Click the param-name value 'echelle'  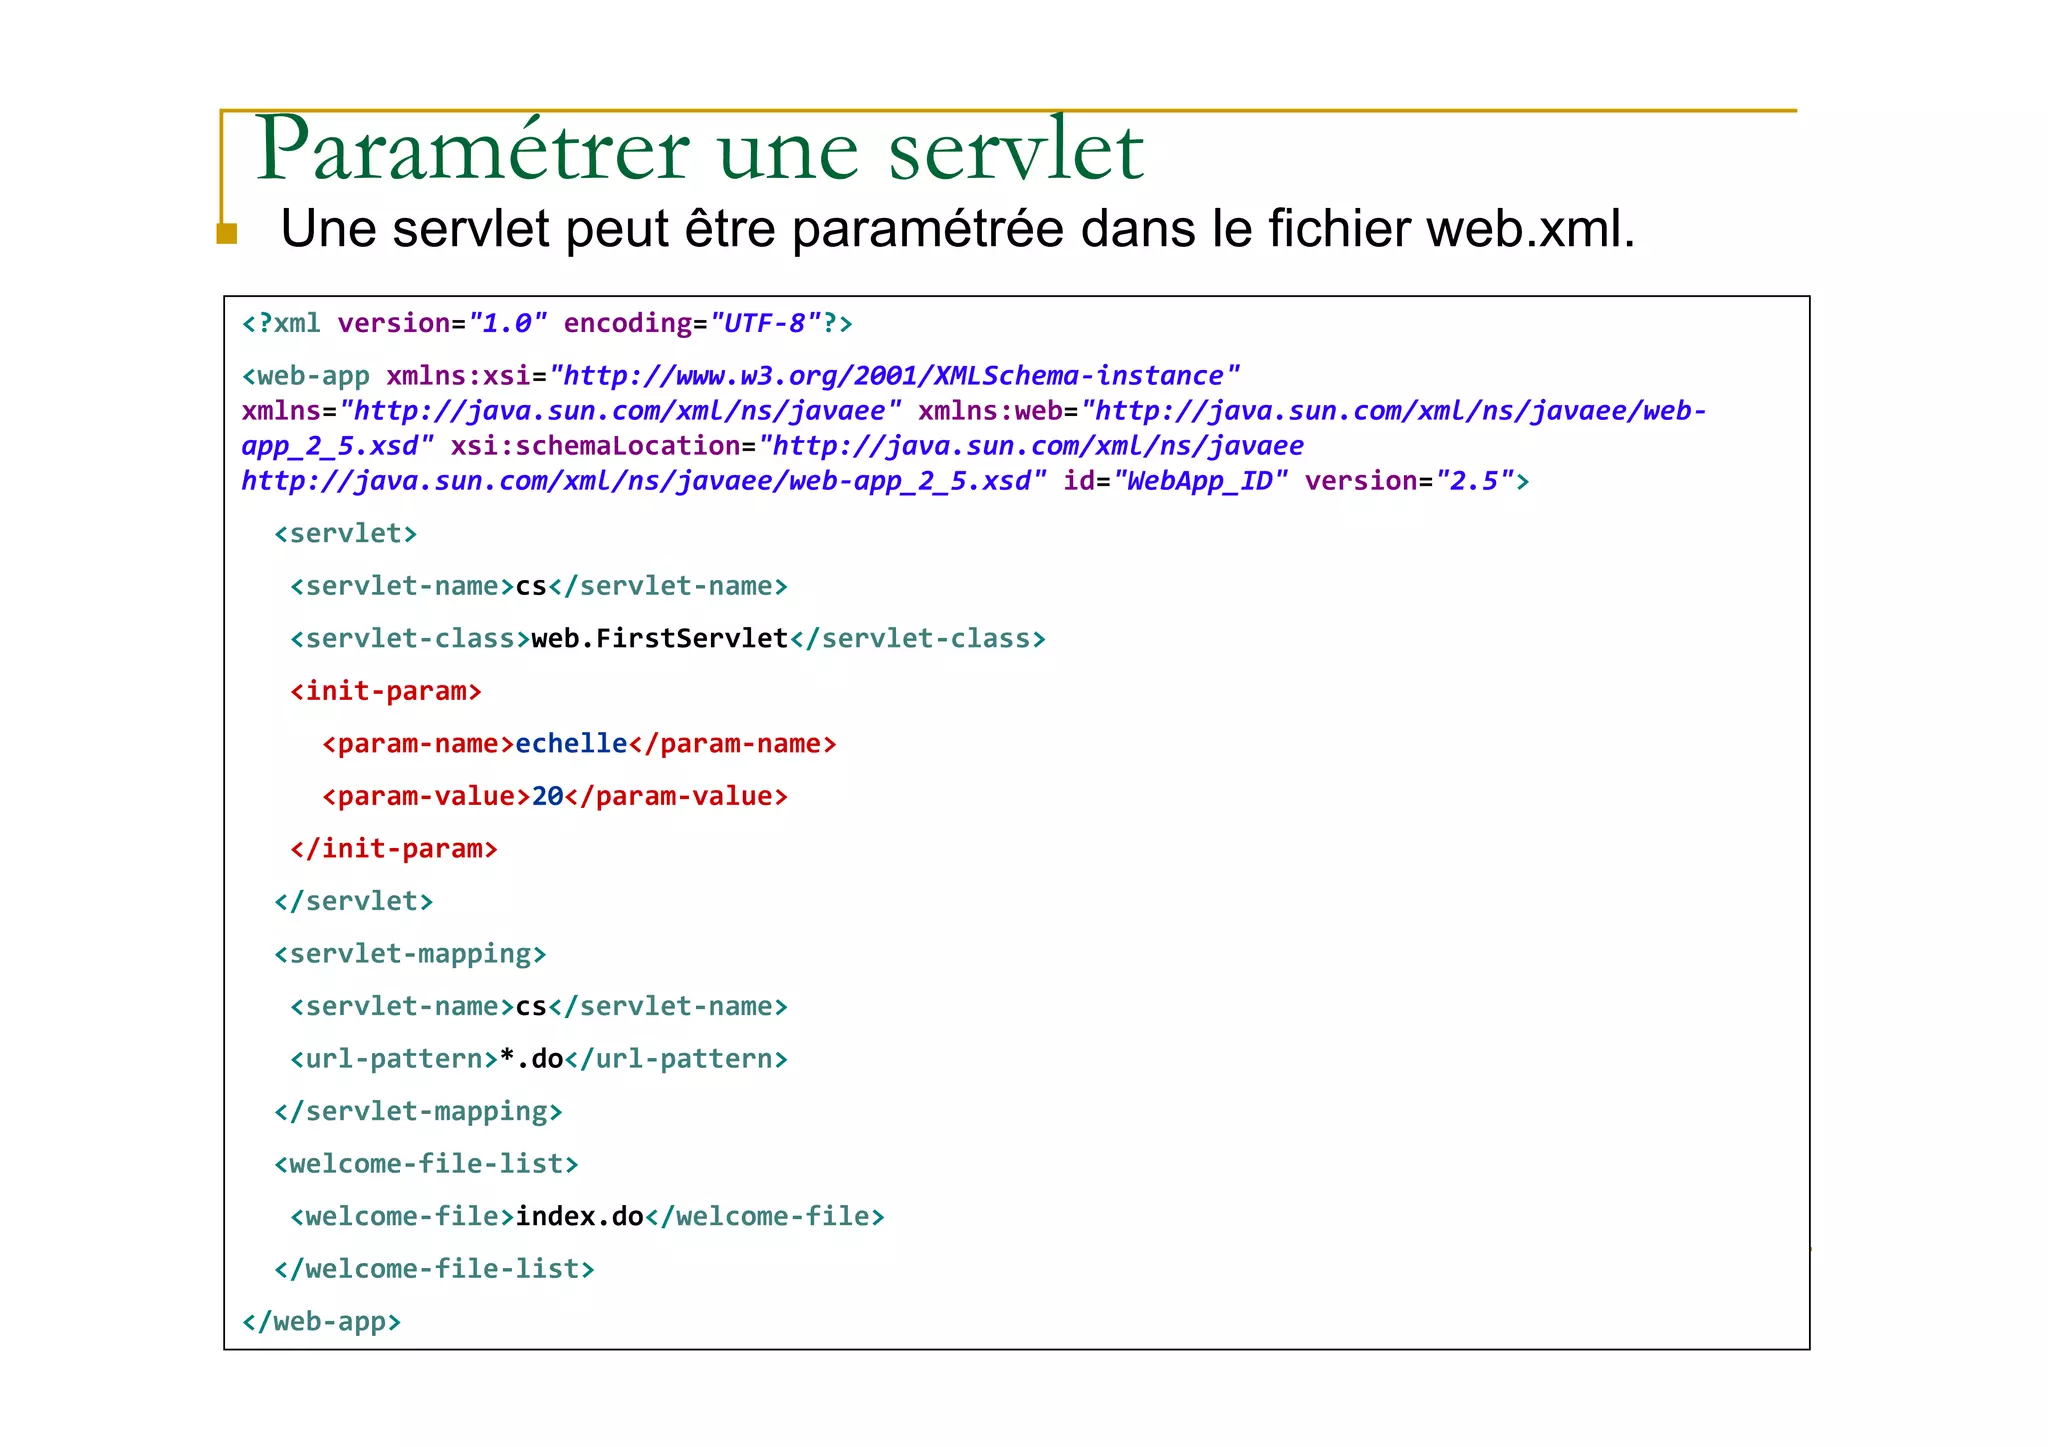(x=571, y=744)
